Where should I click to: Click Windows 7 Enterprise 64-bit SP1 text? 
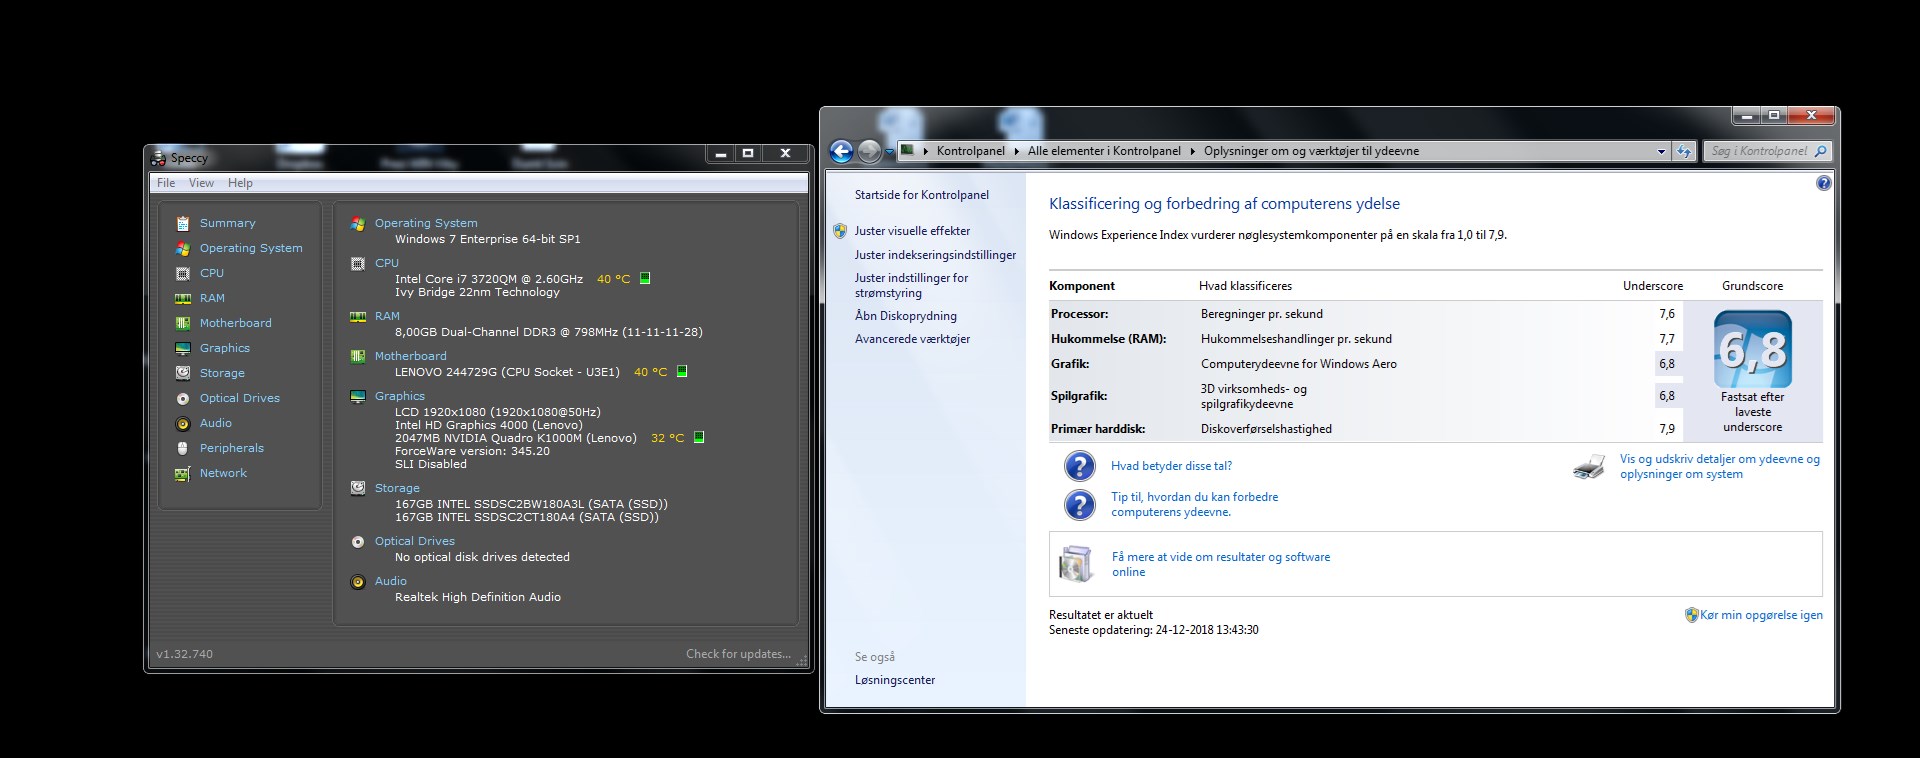click(x=487, y=239)
